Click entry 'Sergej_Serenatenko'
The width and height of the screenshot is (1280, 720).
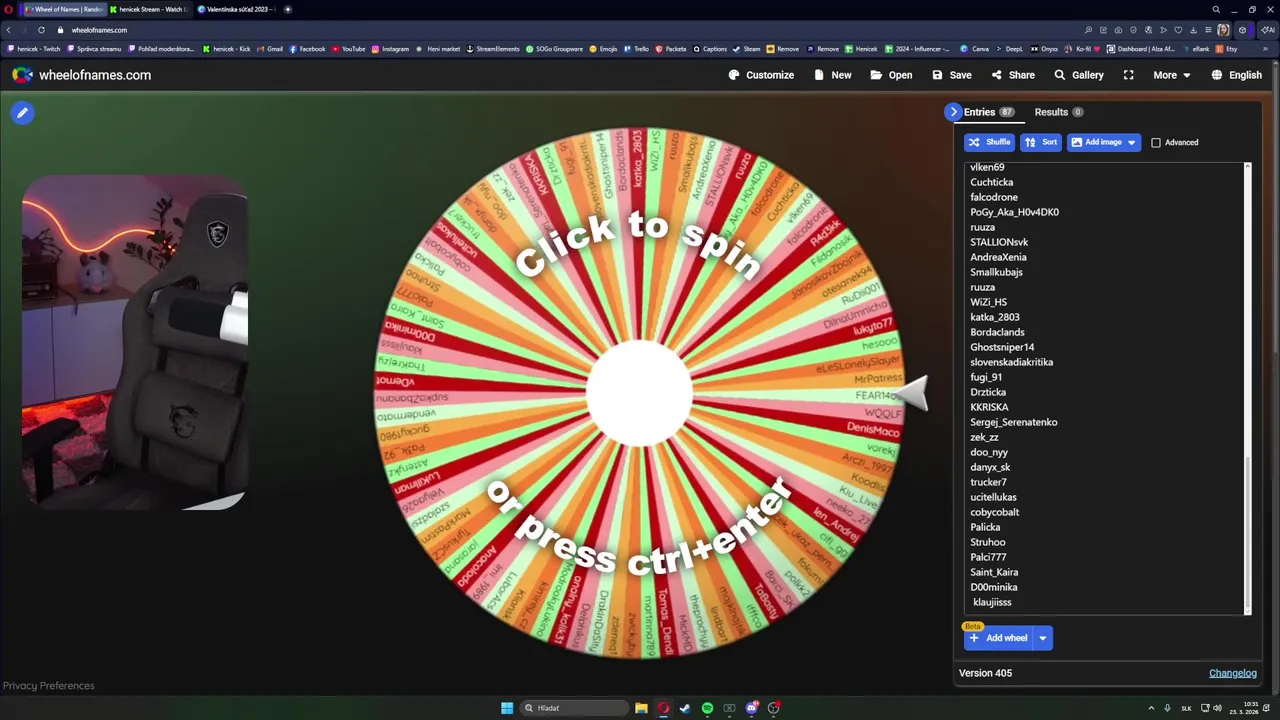coord(1013,422)
